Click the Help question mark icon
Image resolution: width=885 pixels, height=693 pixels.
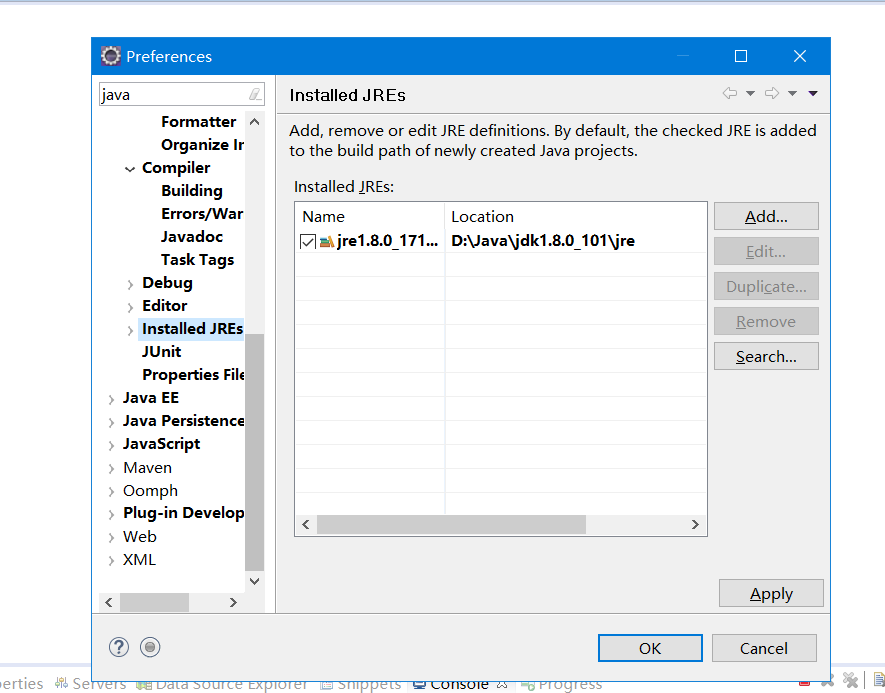118,647
